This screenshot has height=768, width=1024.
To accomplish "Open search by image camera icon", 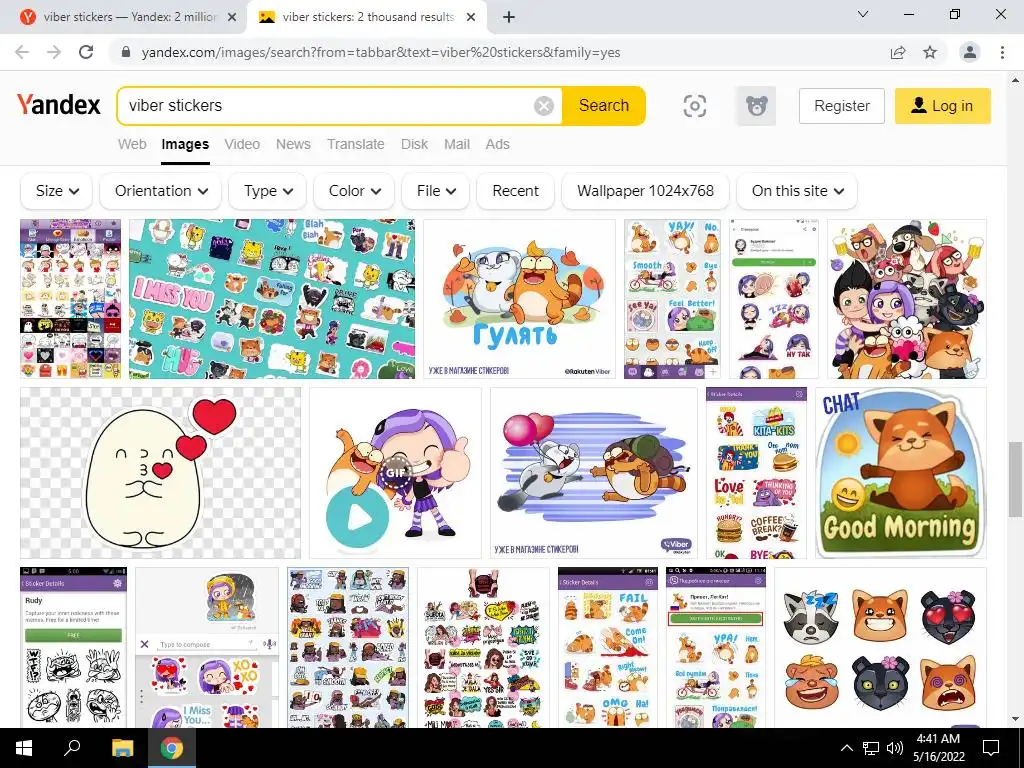I will pyautogui.click(x=694, y=106).
